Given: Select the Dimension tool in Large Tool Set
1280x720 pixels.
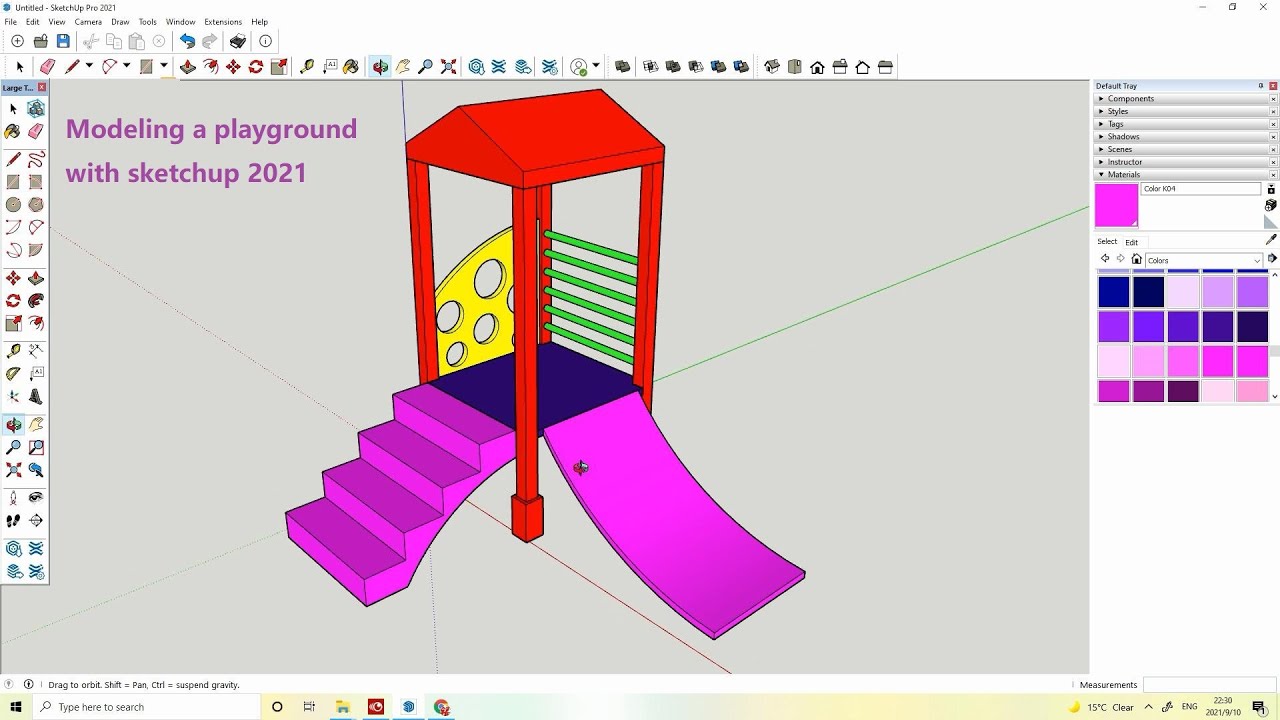Looking at the screenshot, I should [36, 351].
